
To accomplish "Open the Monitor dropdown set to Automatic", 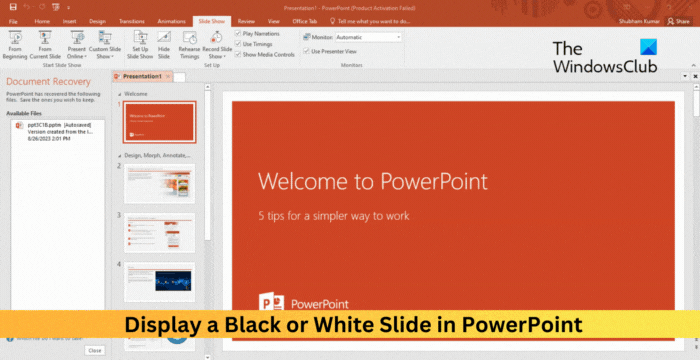I will [368, 38].
